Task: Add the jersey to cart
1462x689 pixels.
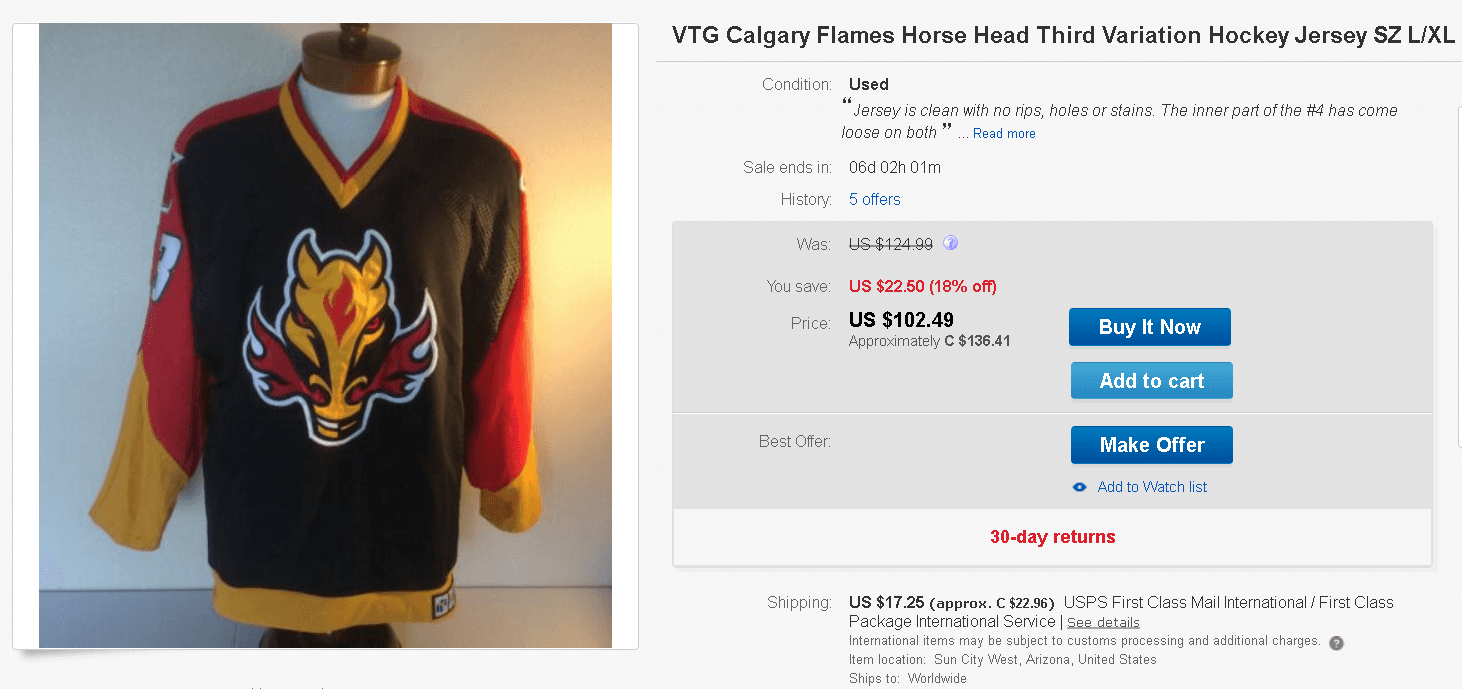Action: tap(1152, 381)
